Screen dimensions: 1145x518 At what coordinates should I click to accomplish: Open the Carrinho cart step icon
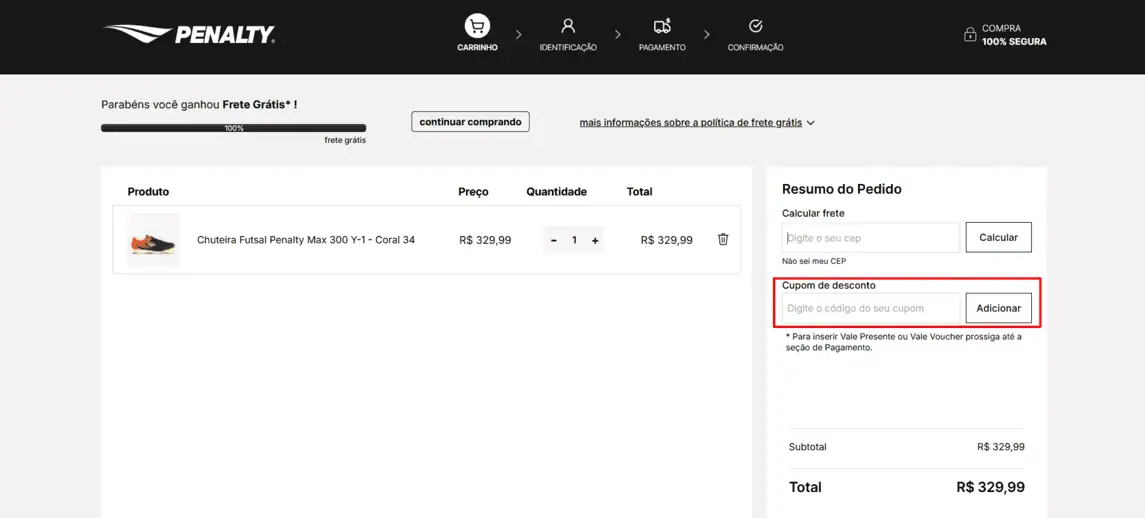tap(478, 27)
